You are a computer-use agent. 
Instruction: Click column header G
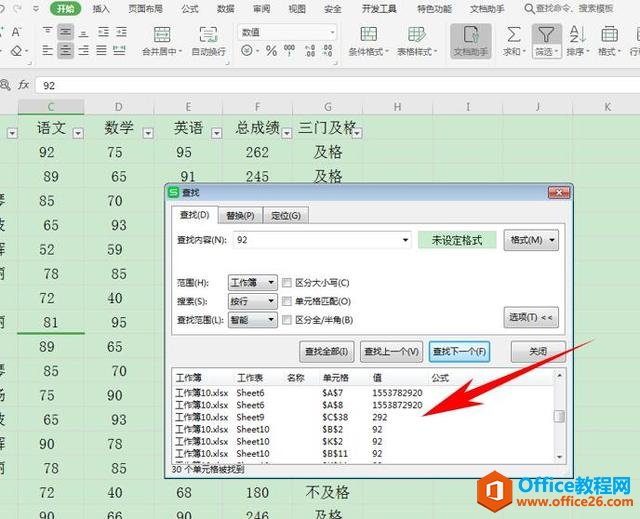click(x=328, y=107)
